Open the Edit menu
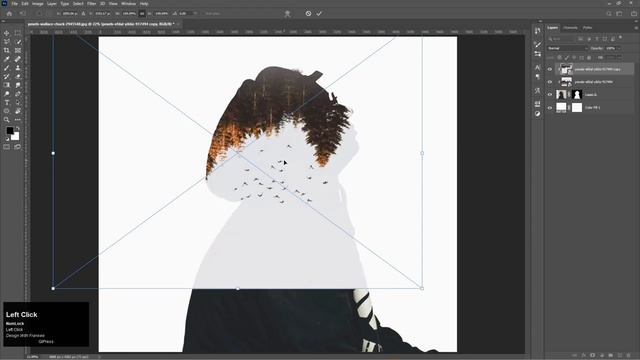 point(25,4)
